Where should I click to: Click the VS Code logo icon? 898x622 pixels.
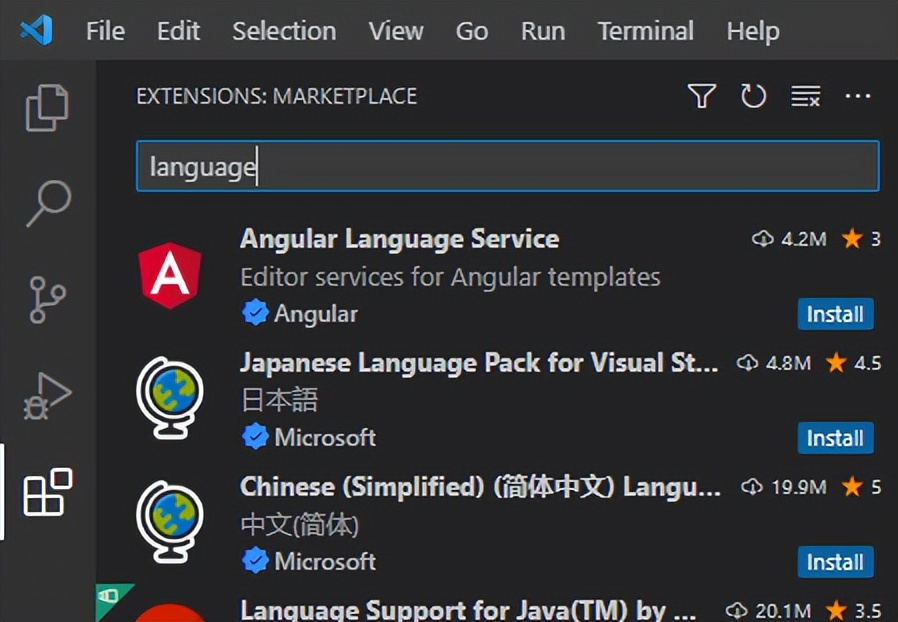pos(36,30)
